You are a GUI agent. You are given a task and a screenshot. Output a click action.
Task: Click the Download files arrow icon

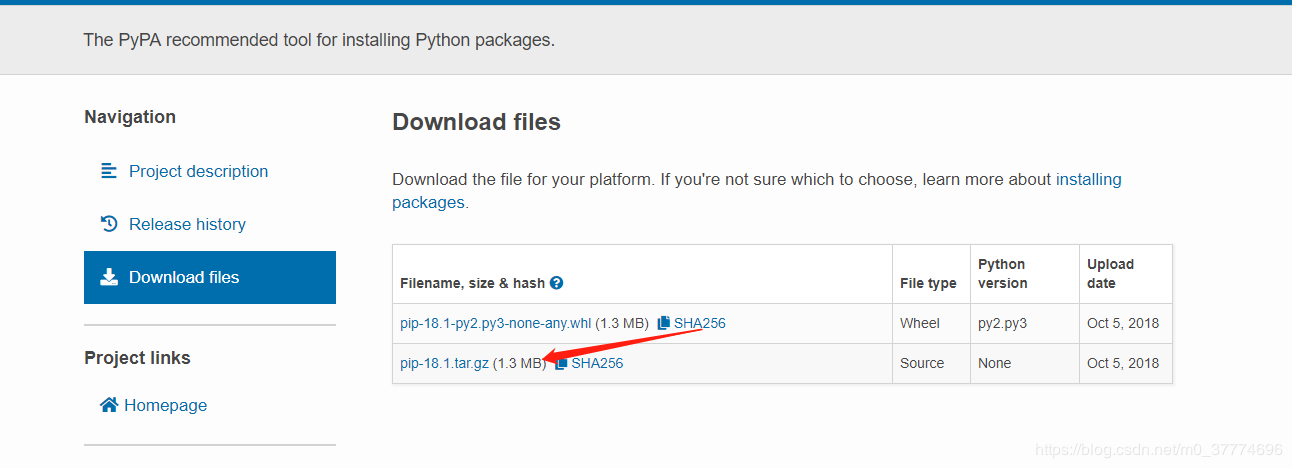[109, 277]
